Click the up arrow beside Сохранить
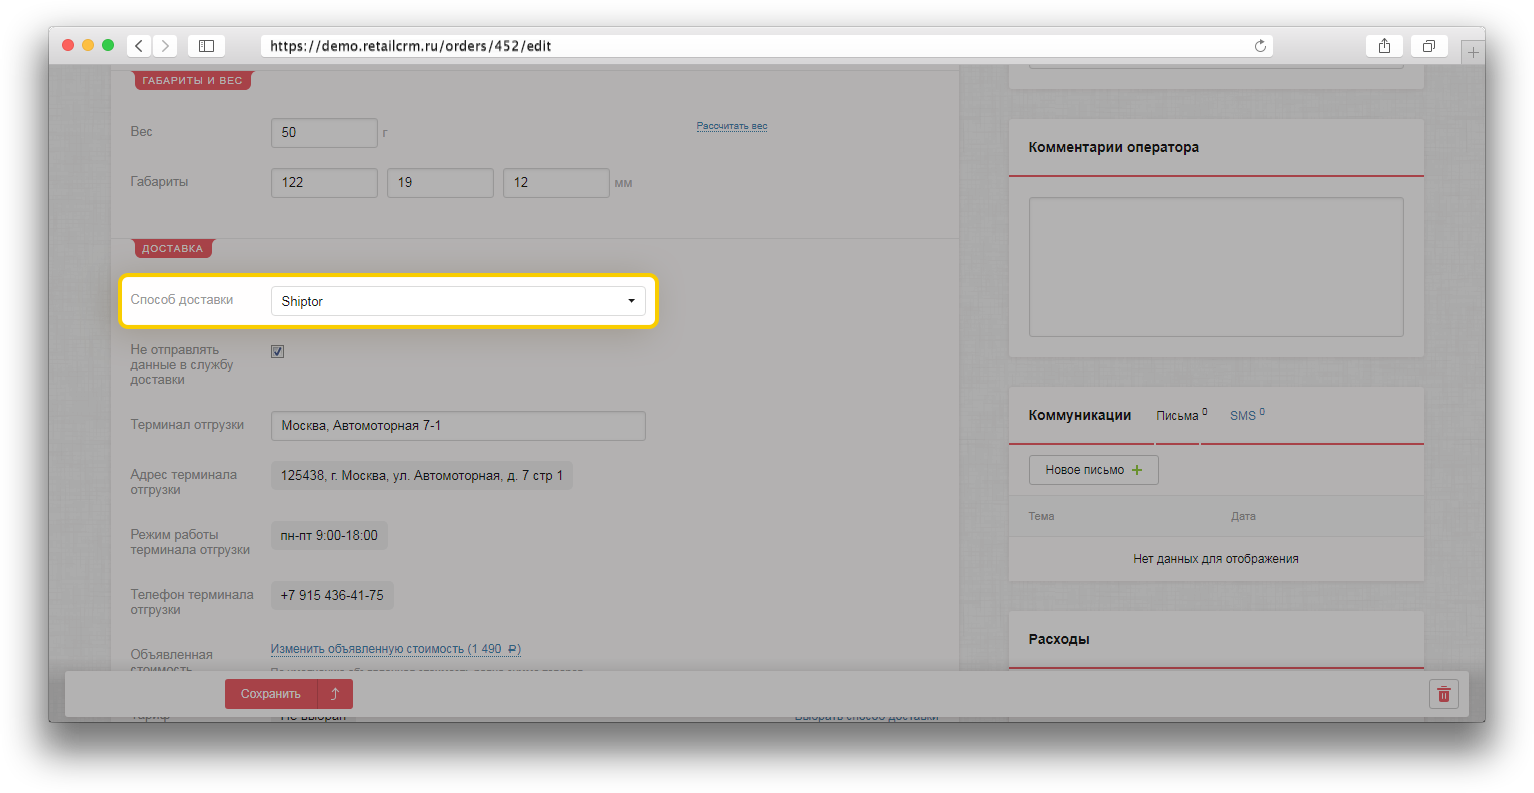The height and width of the screenshot is (793, 1534). click(335, 694)
